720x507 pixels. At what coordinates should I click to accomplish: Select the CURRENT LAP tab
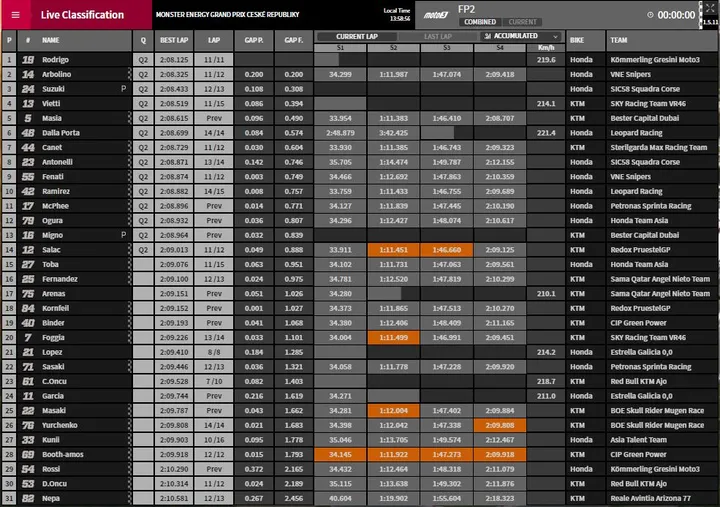click(357, 36)
